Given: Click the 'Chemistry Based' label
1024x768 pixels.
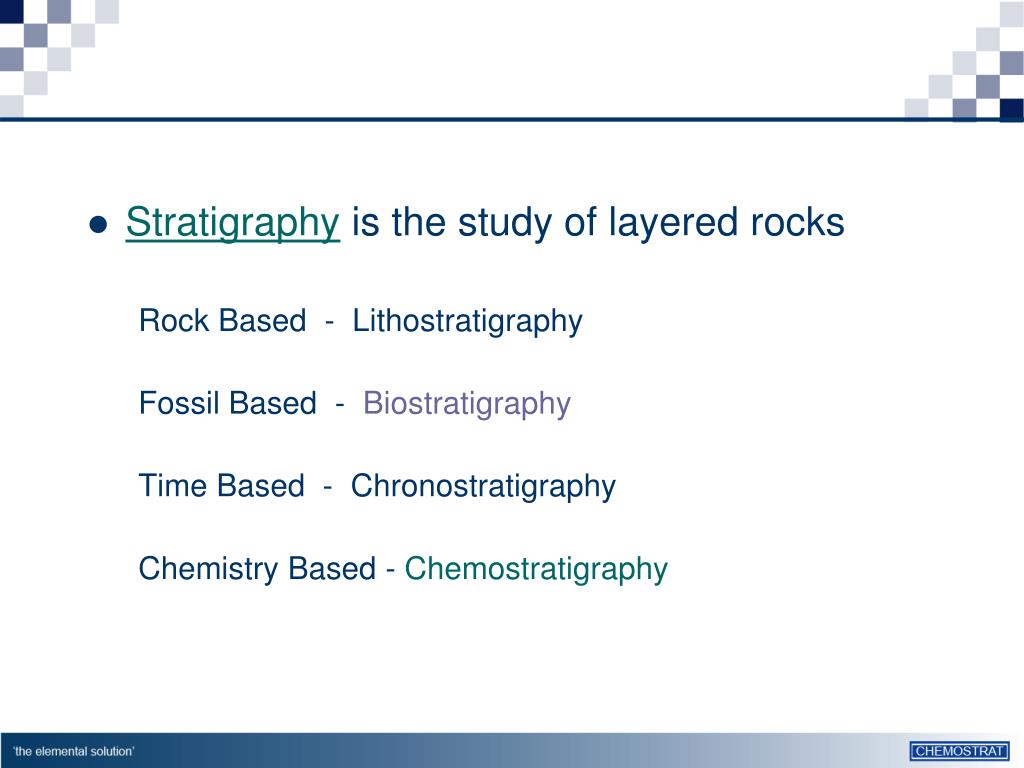Looking at the screenshot, I should click(x=257, y=569).
